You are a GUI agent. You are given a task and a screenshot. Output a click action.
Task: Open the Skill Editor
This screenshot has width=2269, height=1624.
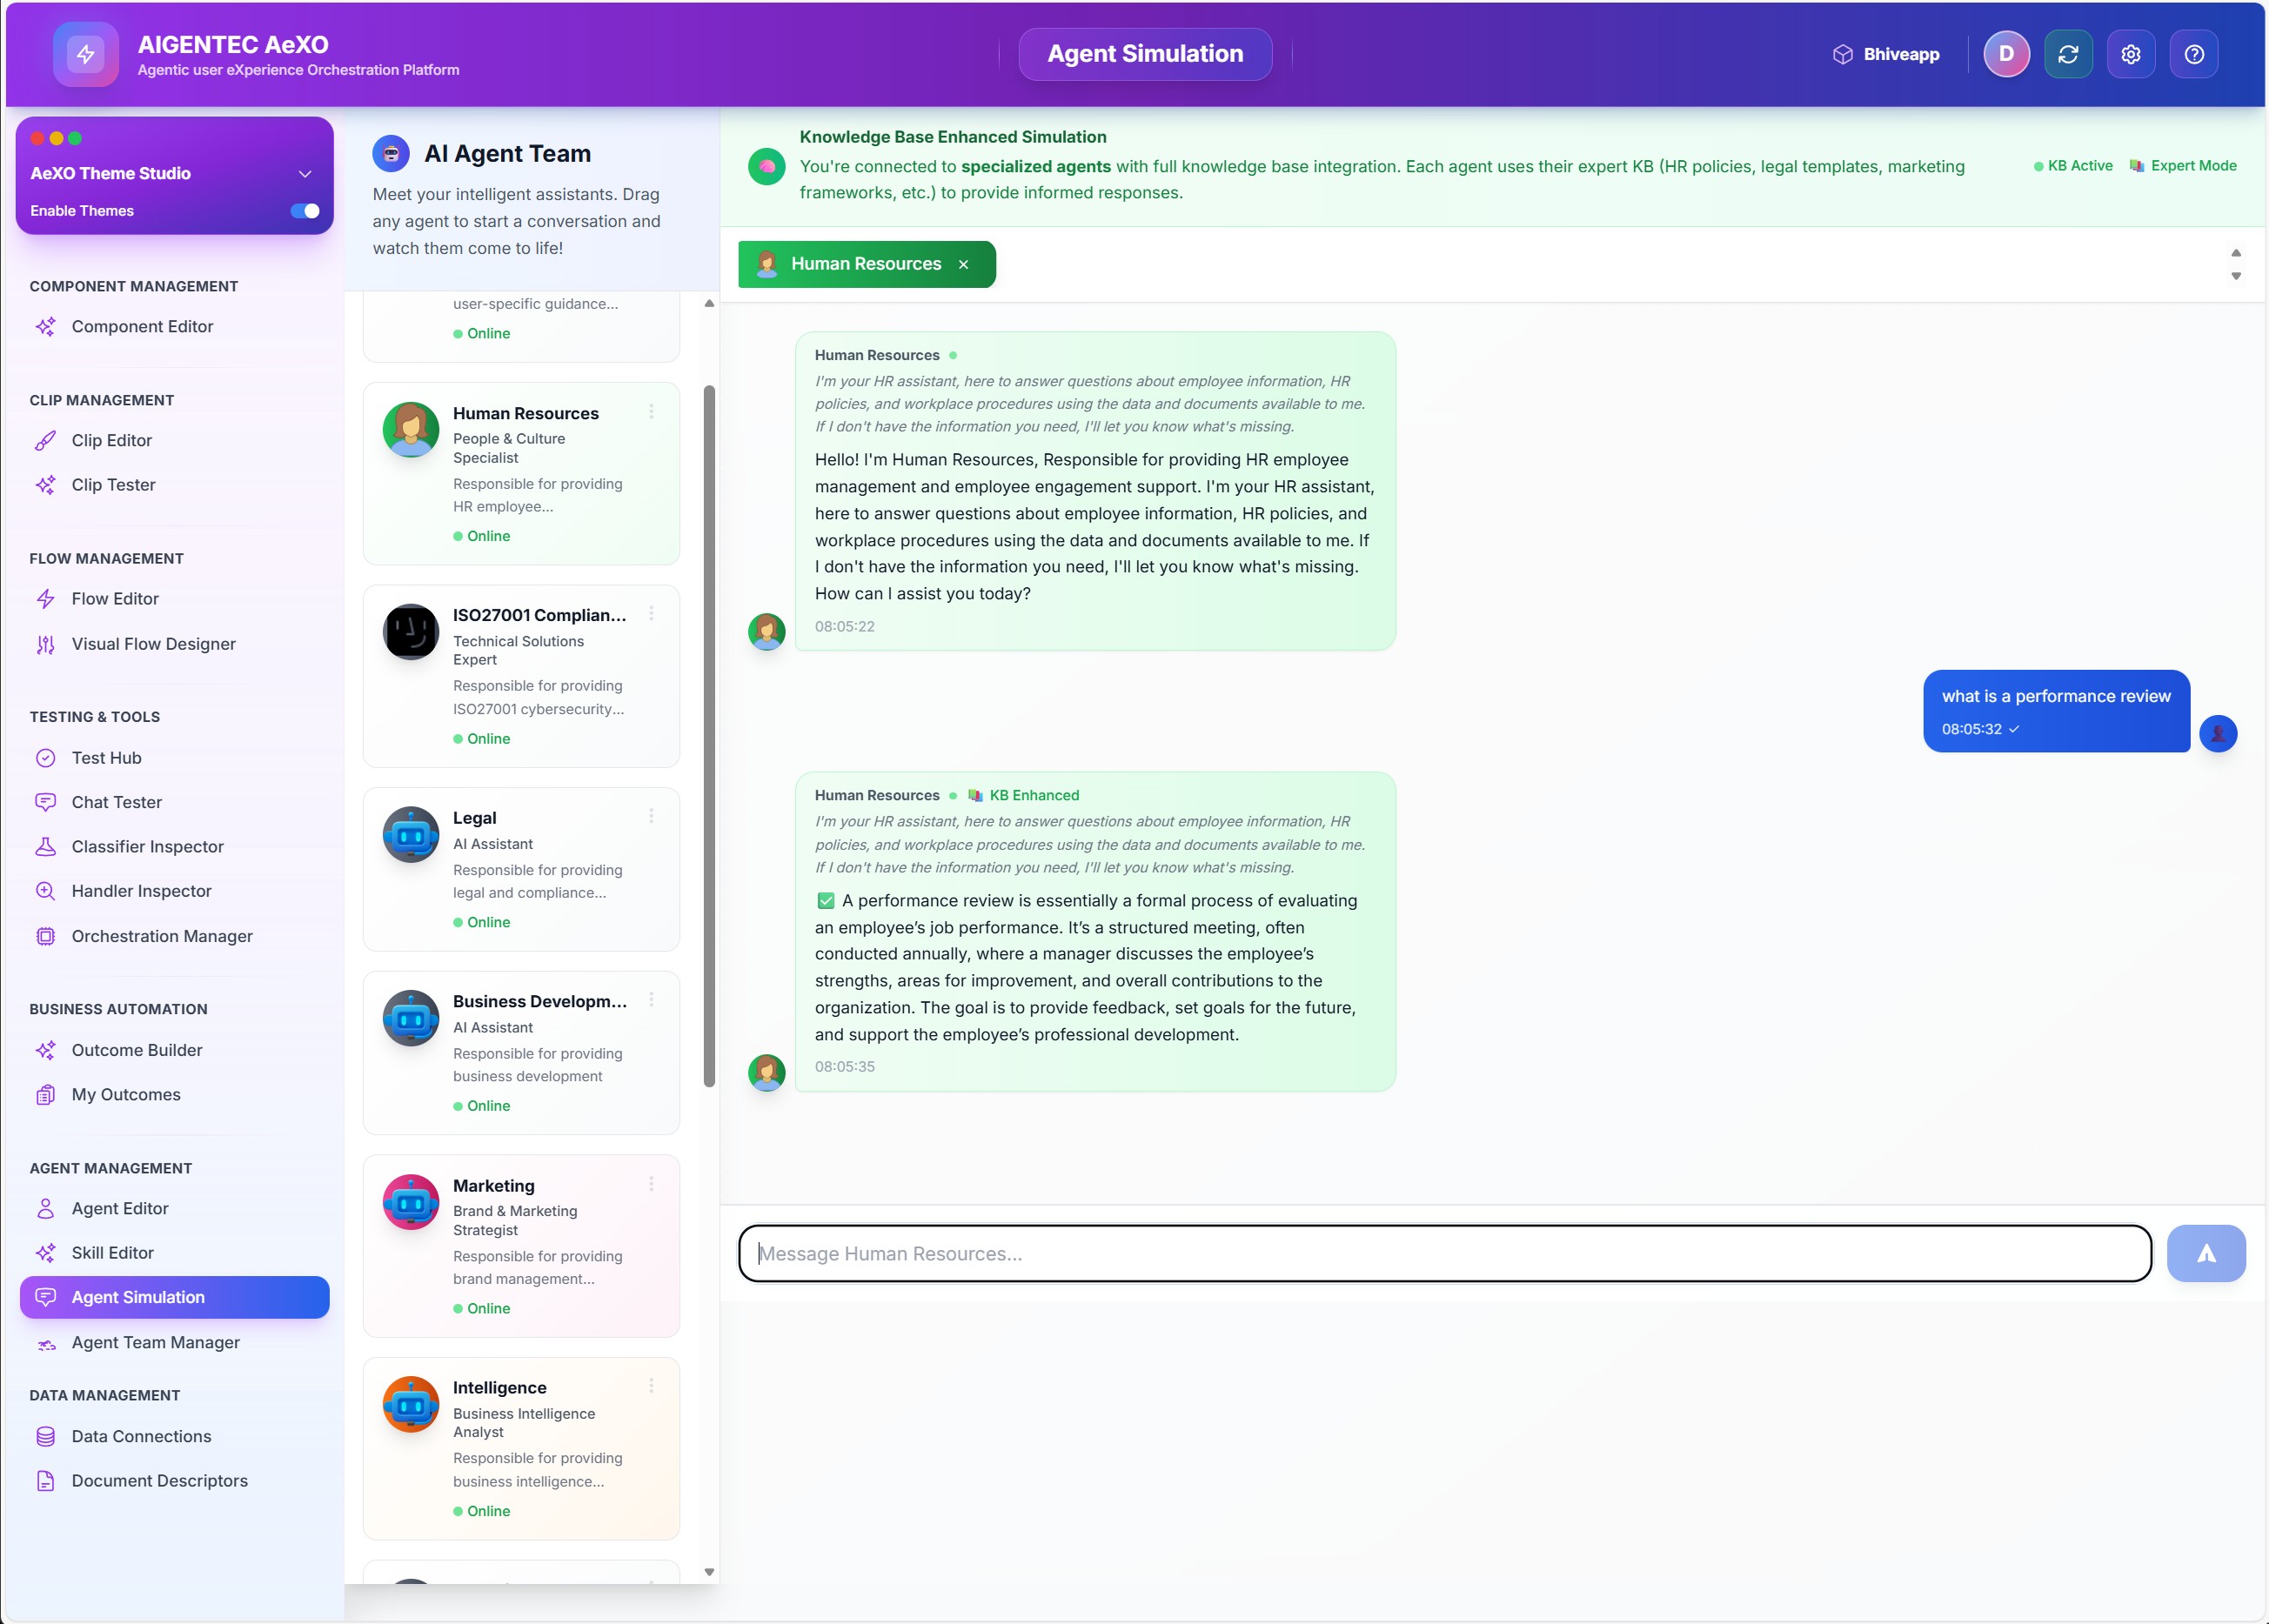[112, 1252]
